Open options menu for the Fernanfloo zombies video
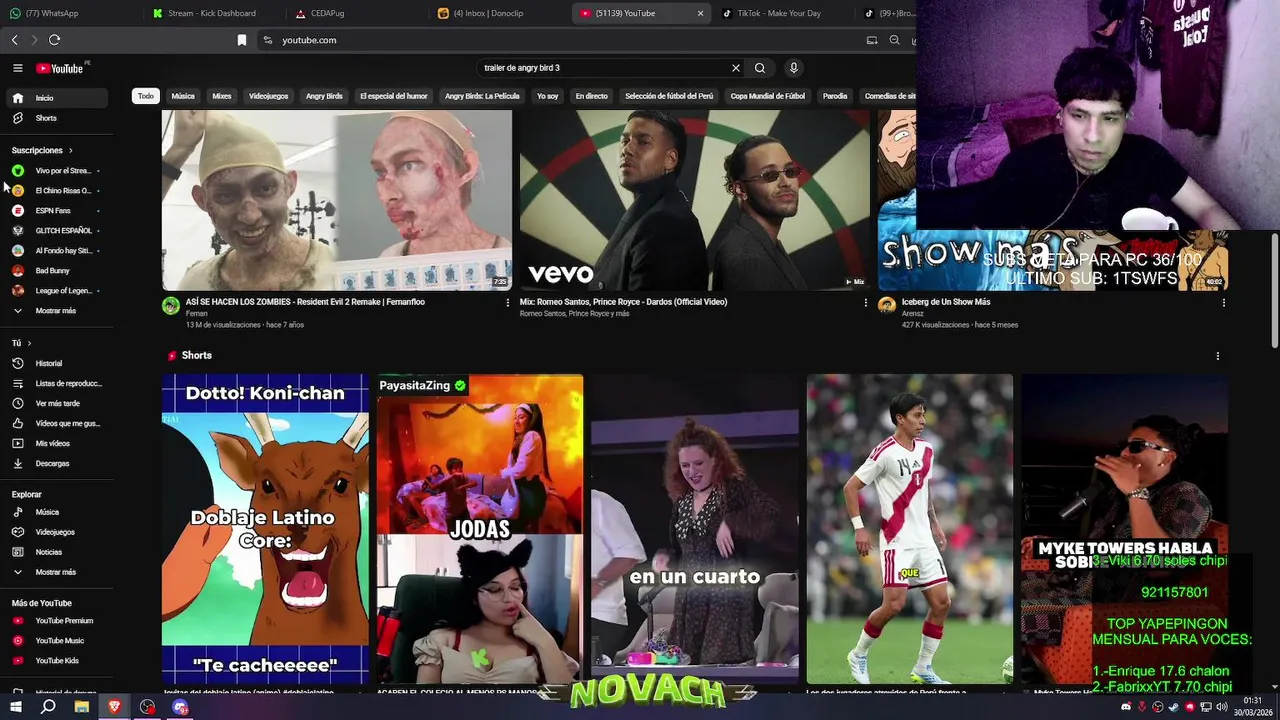Image resolution: width=1280 pixels, height=720 pixels. (507, 302)
